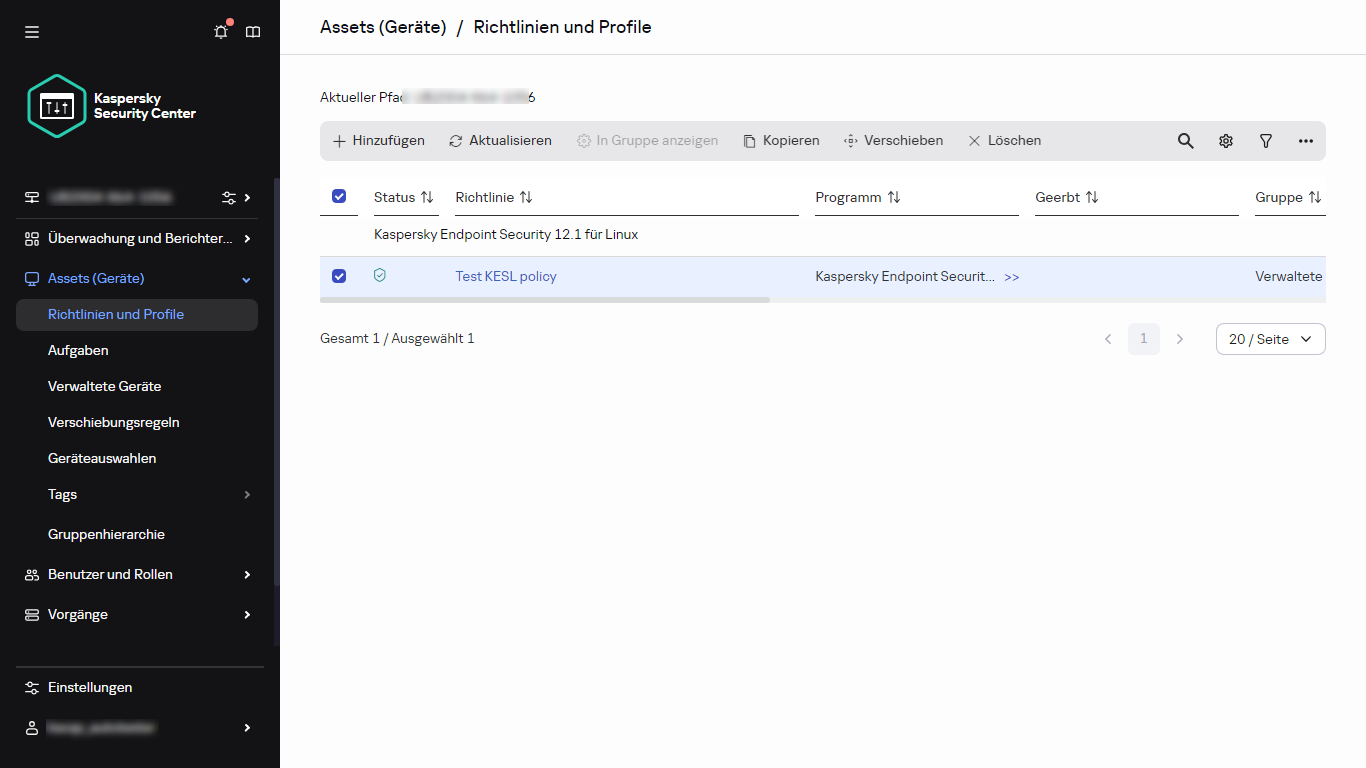Screen dimensions: 1366x768
Task: Click the Hinzufügen button
Action: pos(379,141)
